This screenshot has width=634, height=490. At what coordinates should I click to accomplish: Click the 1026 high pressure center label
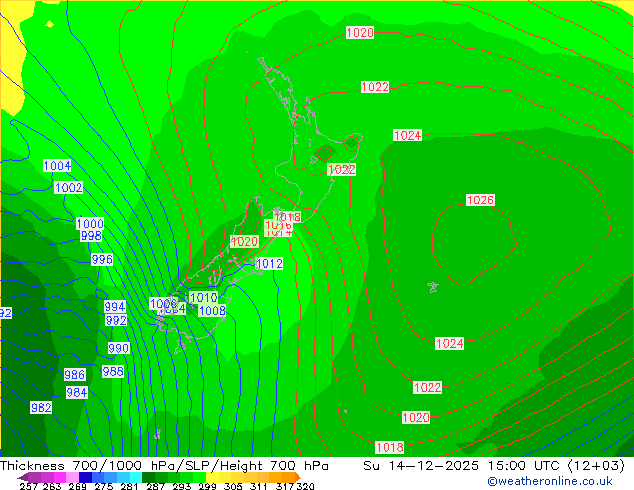480,200
